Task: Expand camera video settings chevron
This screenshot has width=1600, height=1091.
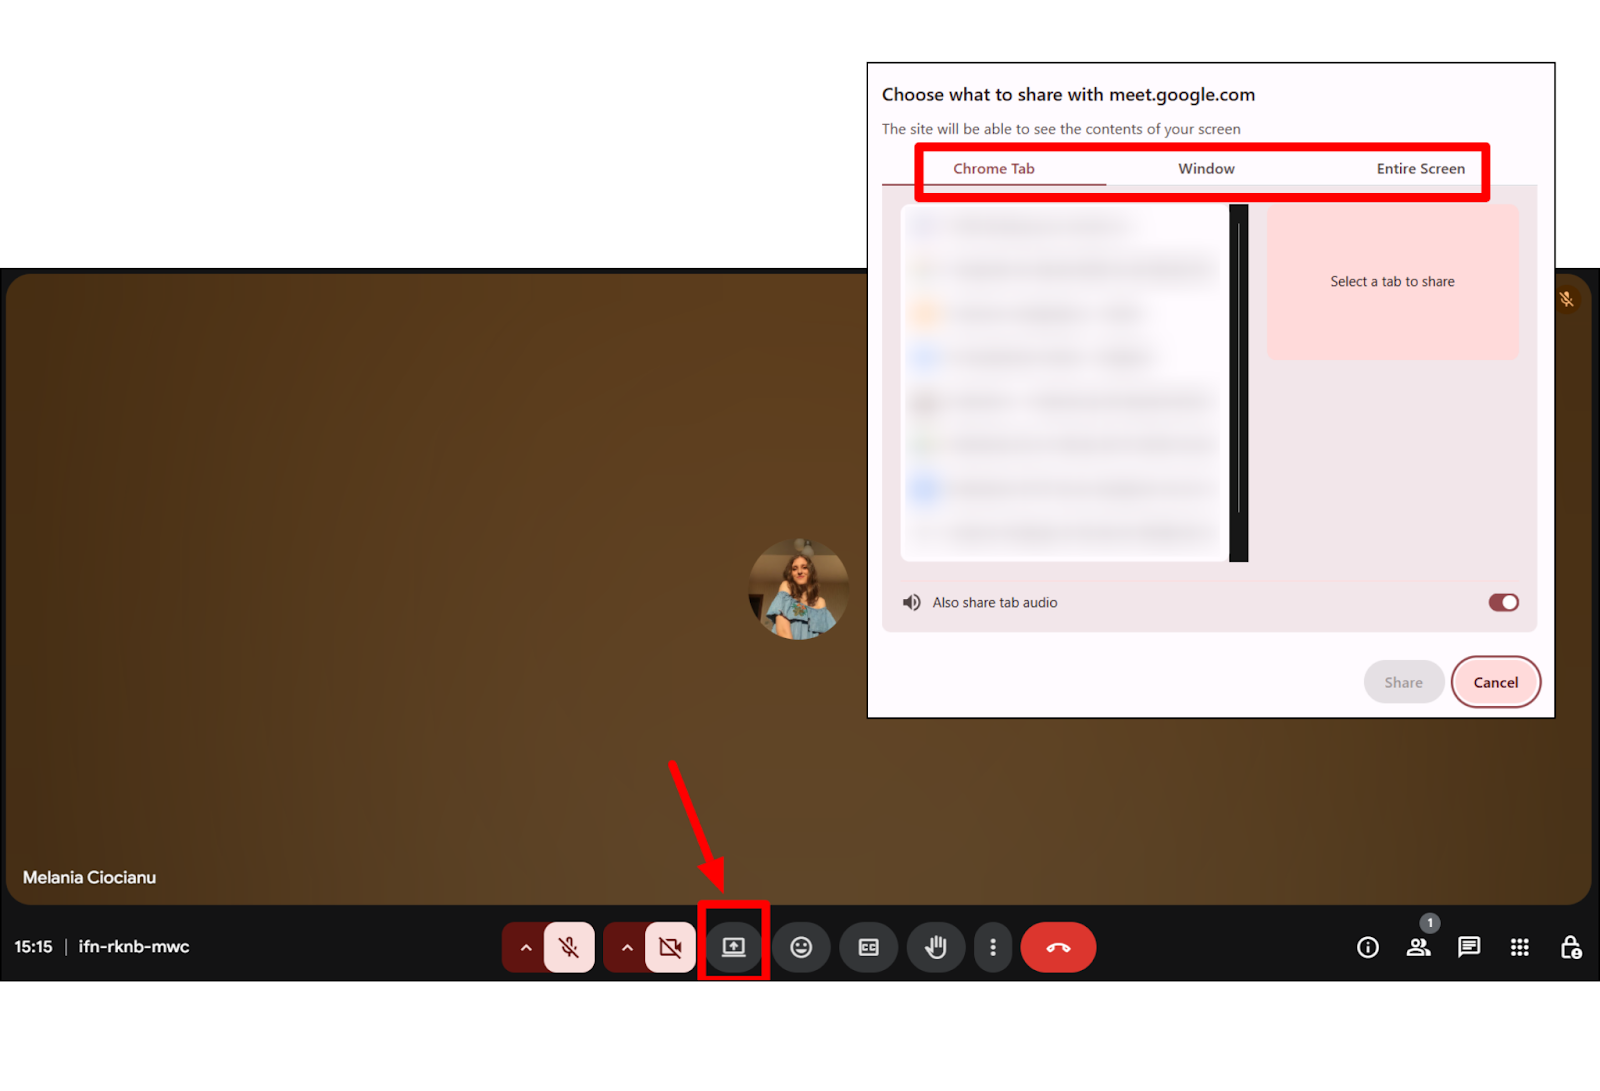Action: tap(626, 947)
